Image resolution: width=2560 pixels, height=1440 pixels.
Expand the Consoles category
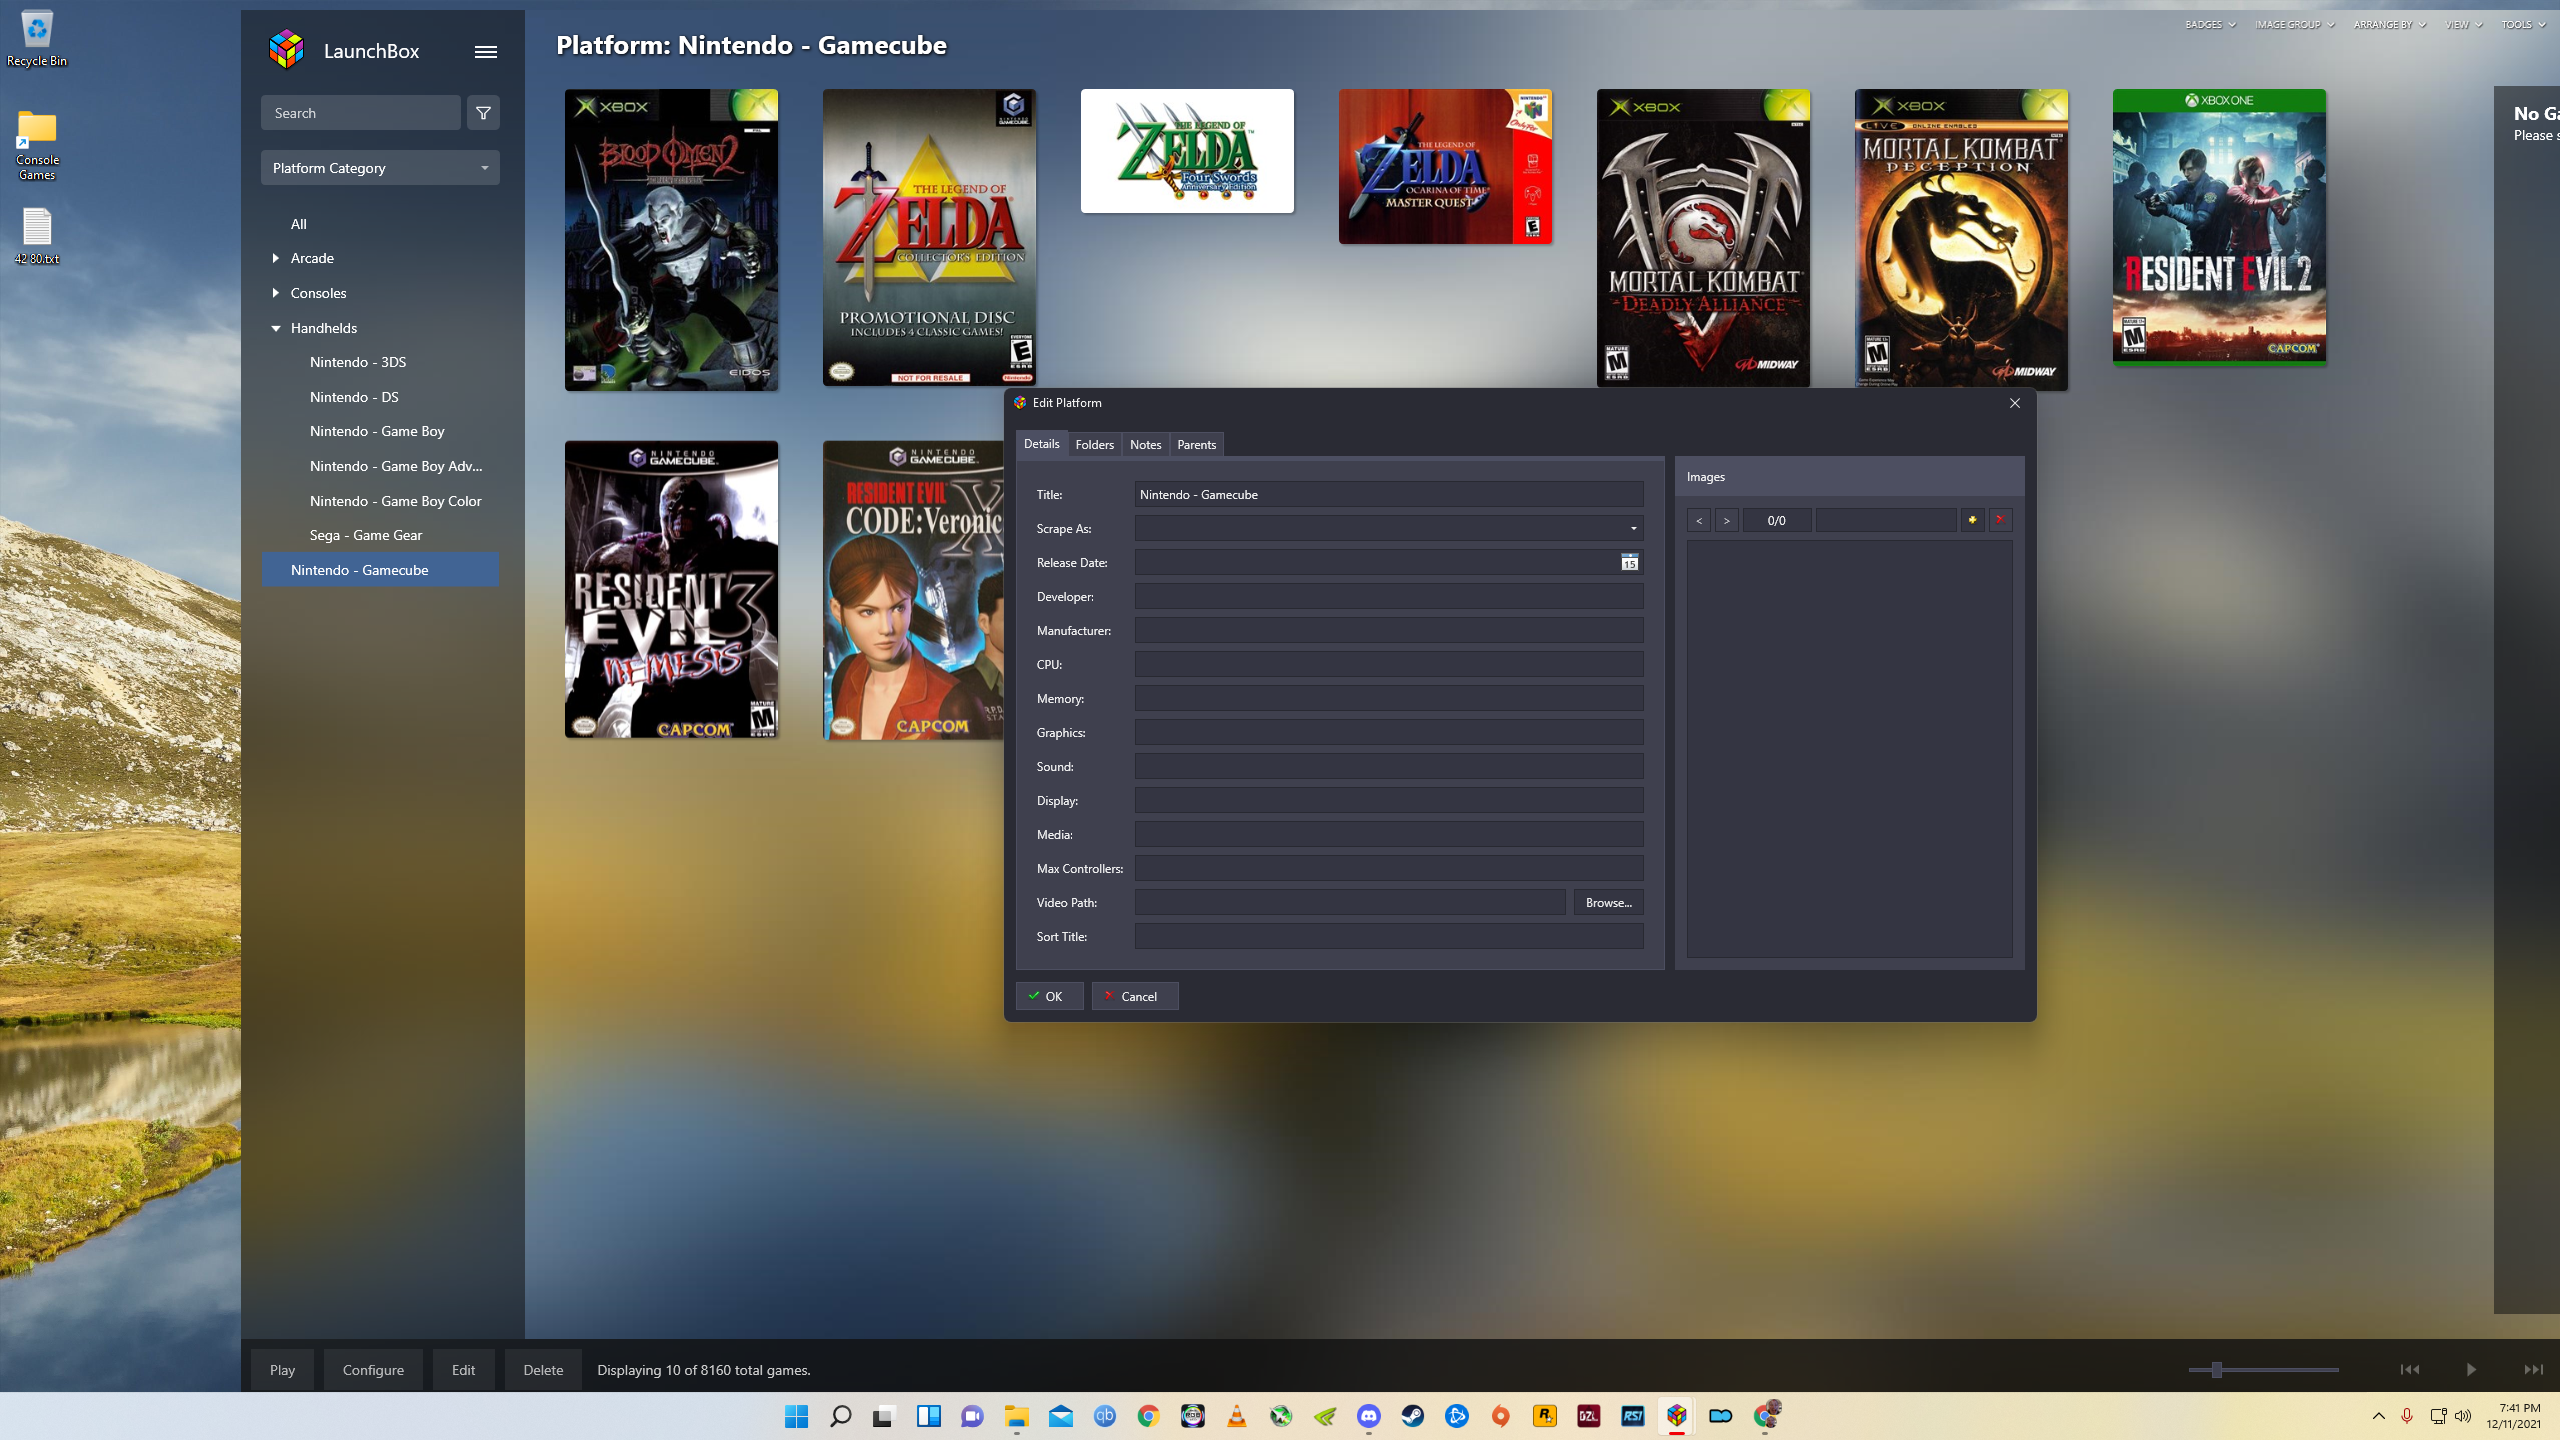tap(276, 293)
